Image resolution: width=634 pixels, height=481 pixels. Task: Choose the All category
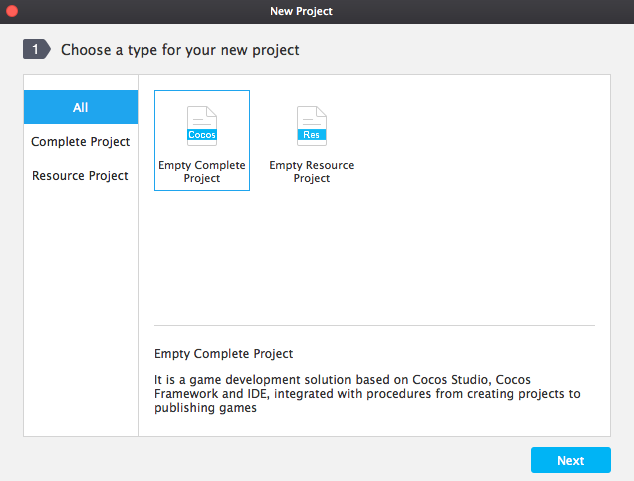pyautogui.click(x=81, y=107)
